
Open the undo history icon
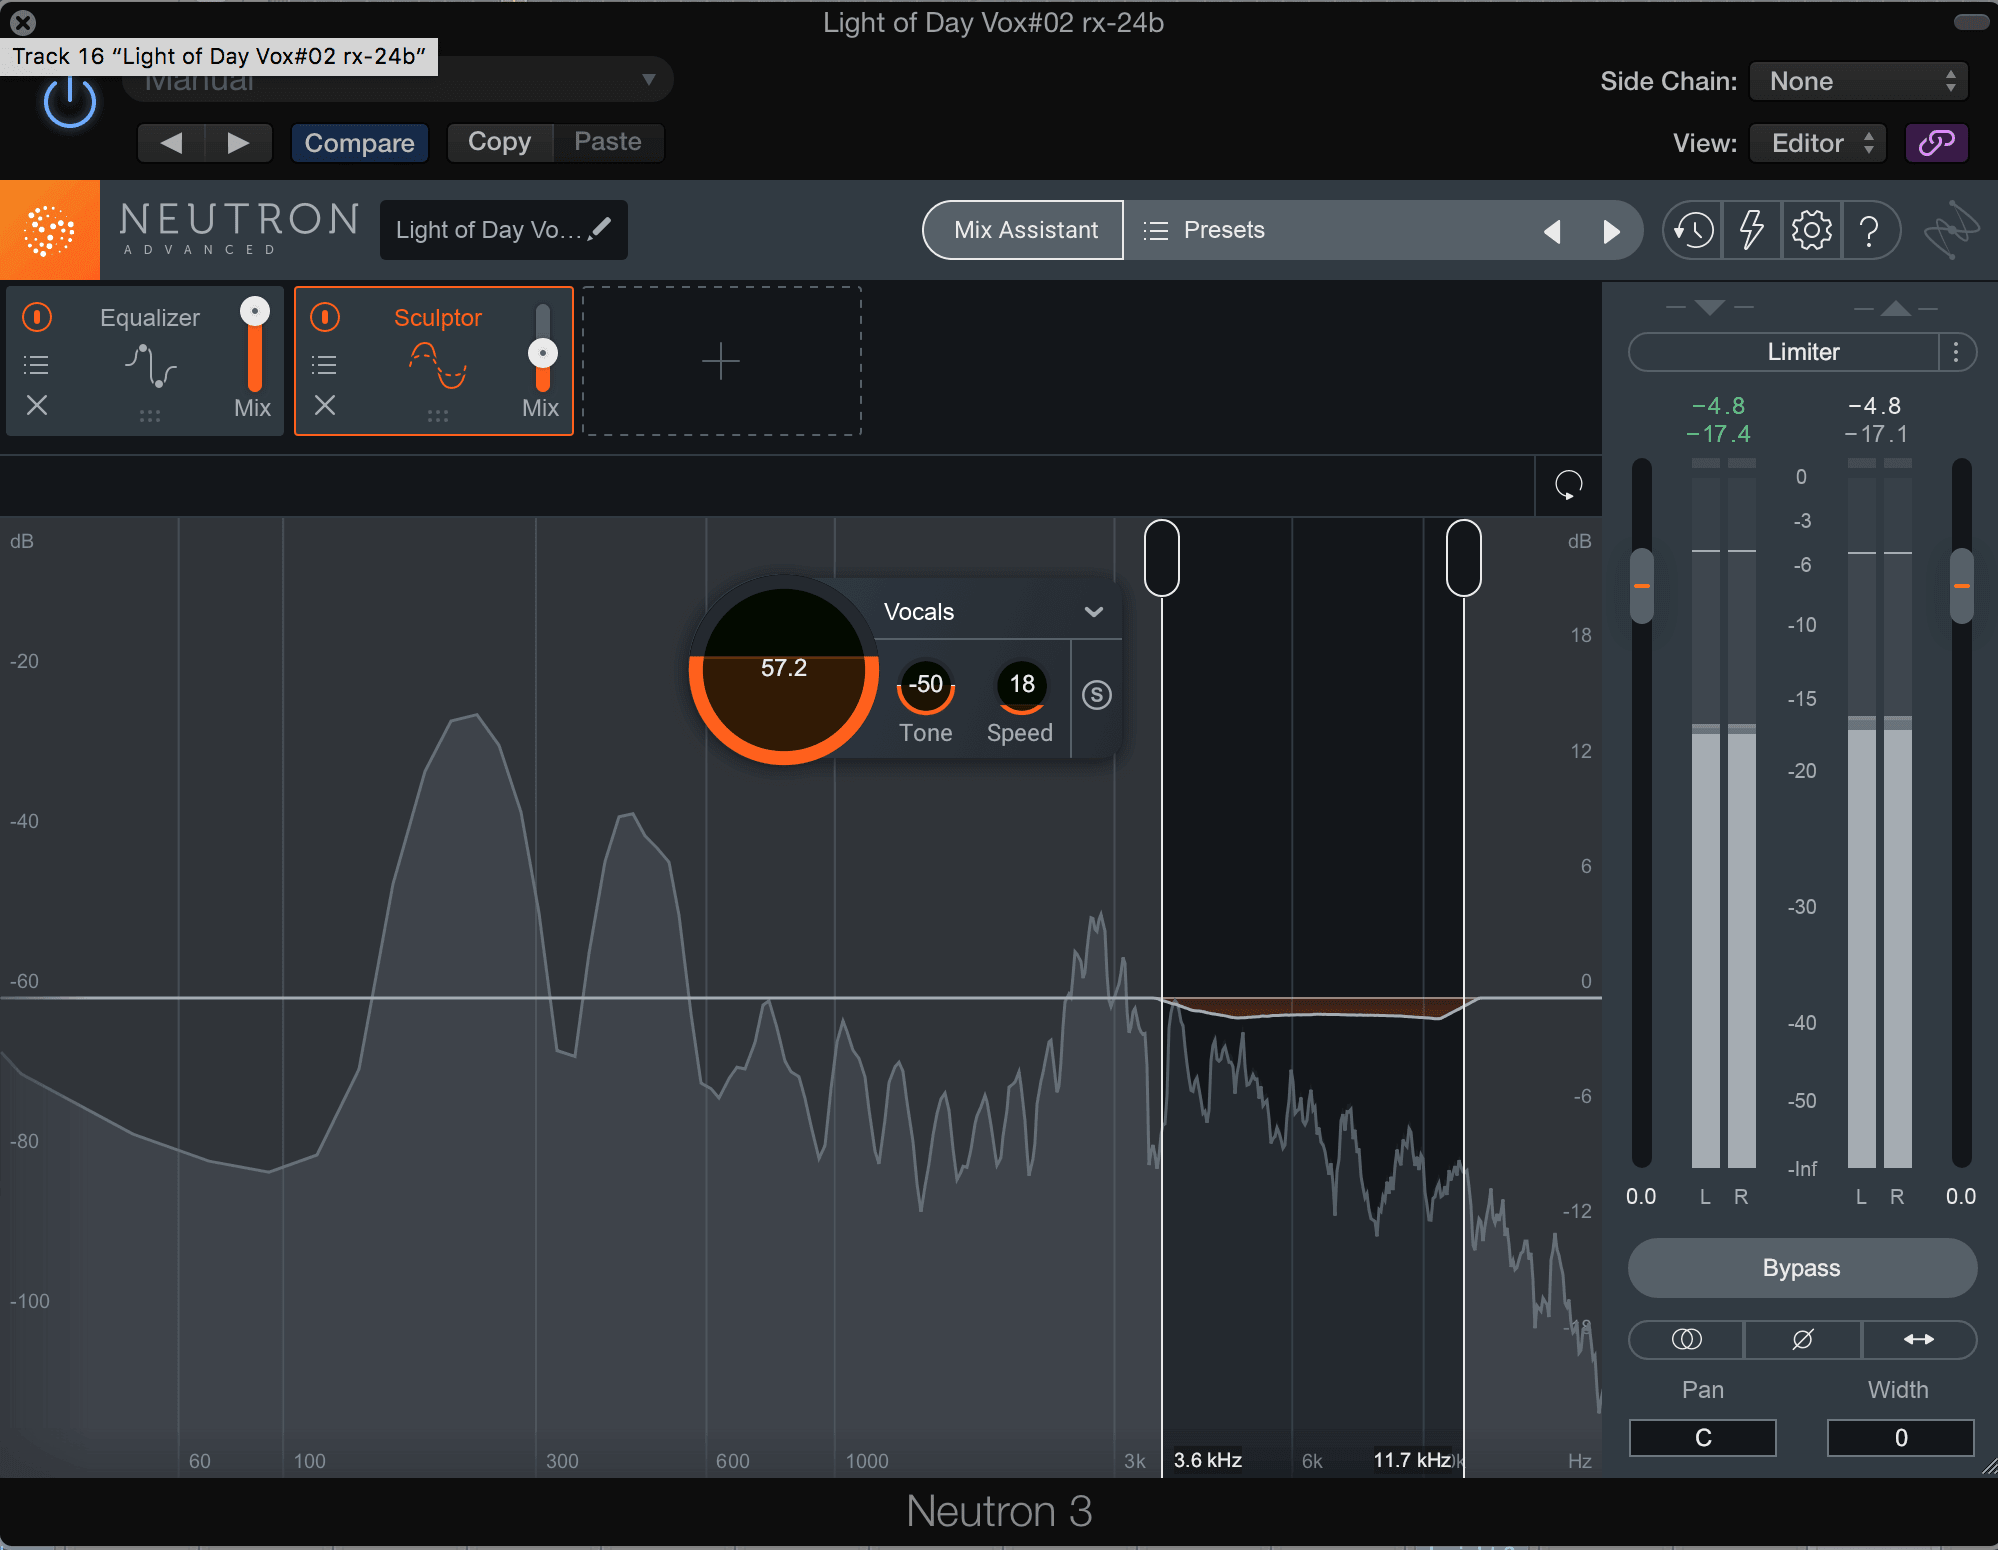[1693, 230]
